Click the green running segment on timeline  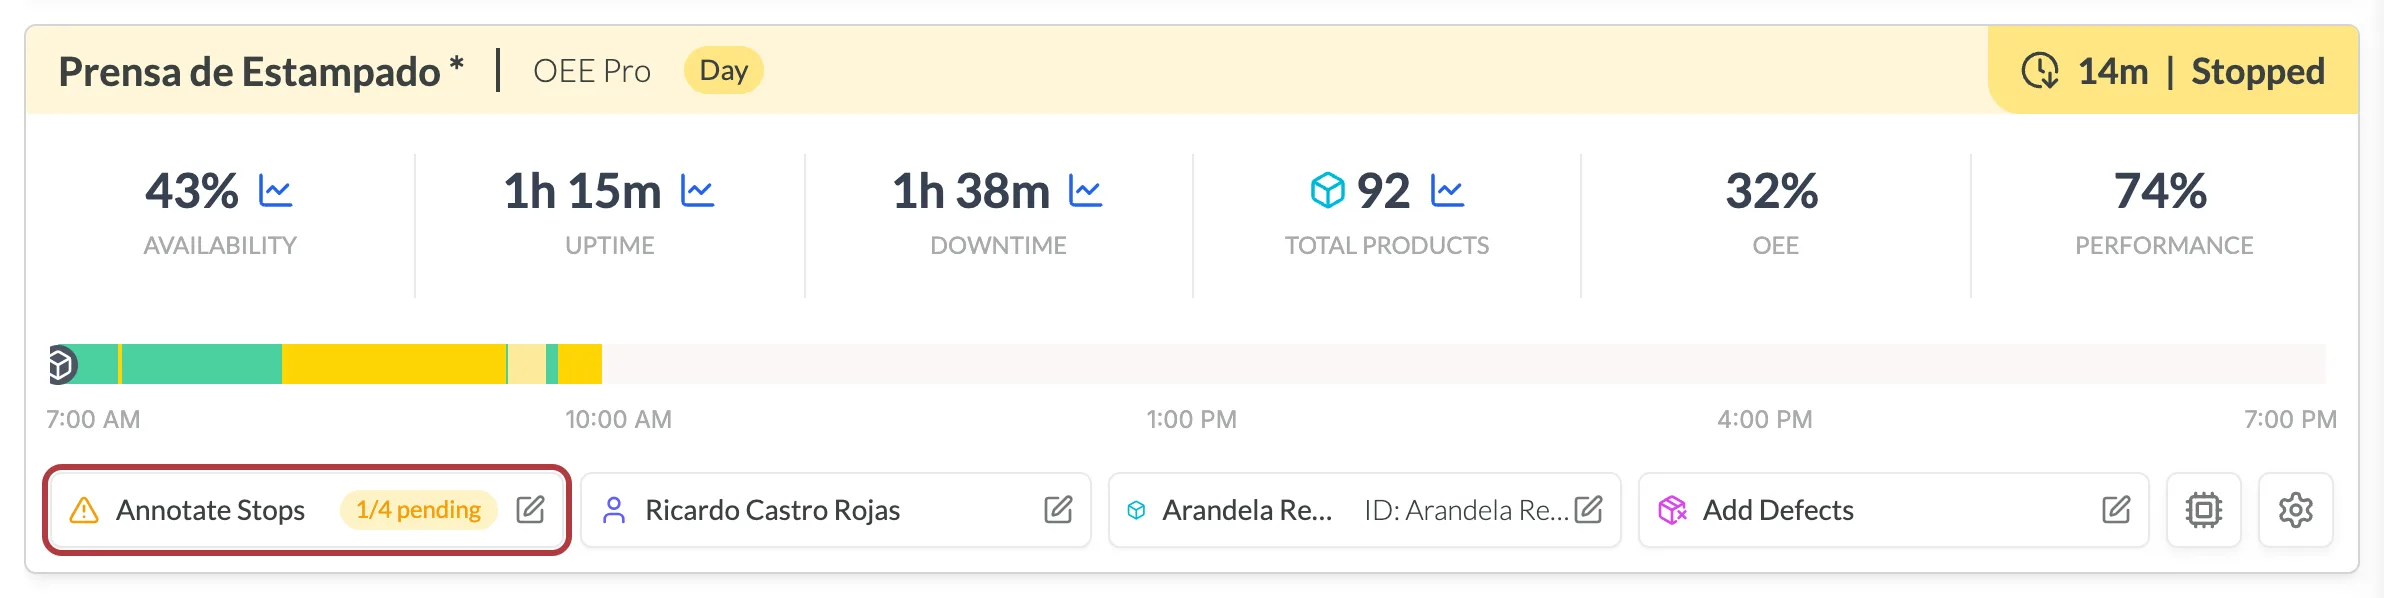201,364
